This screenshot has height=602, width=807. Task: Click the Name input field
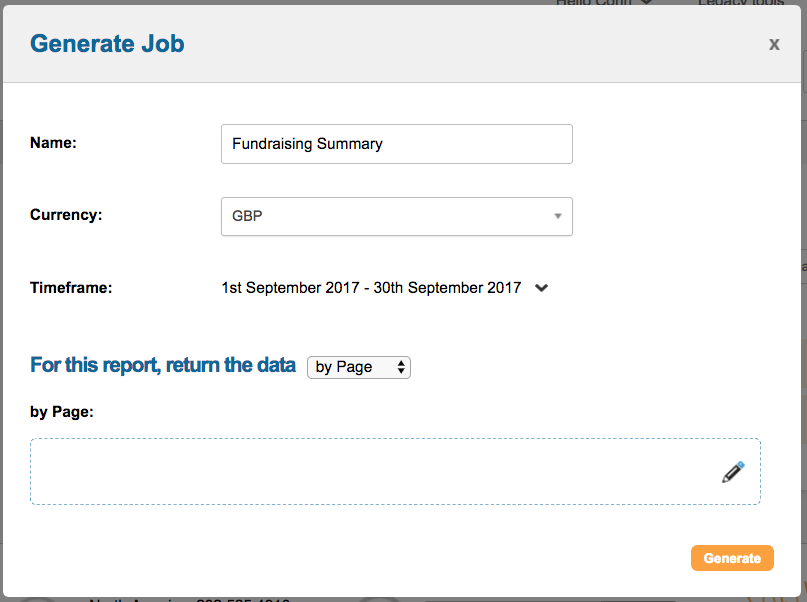396,144
